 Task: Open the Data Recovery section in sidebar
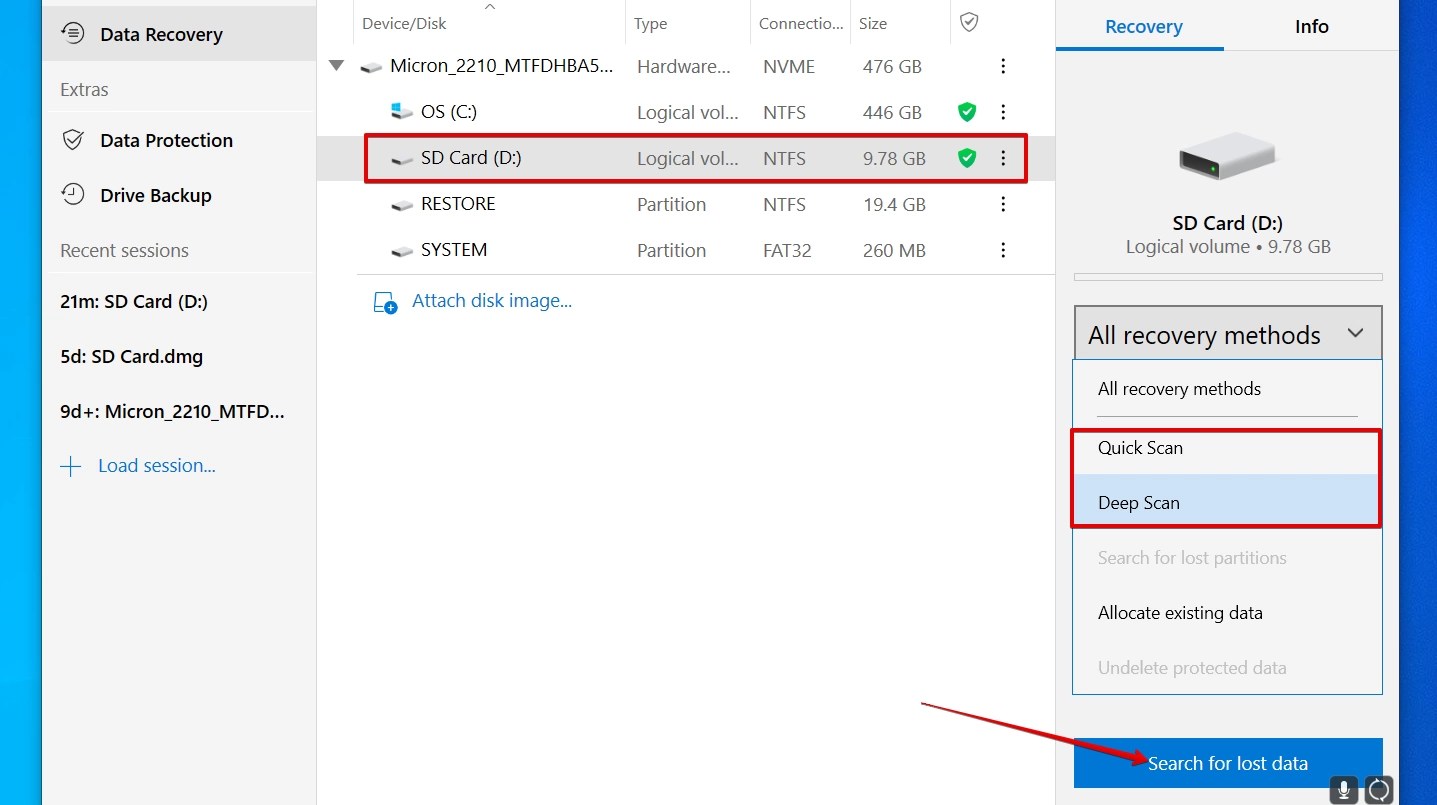160,34
